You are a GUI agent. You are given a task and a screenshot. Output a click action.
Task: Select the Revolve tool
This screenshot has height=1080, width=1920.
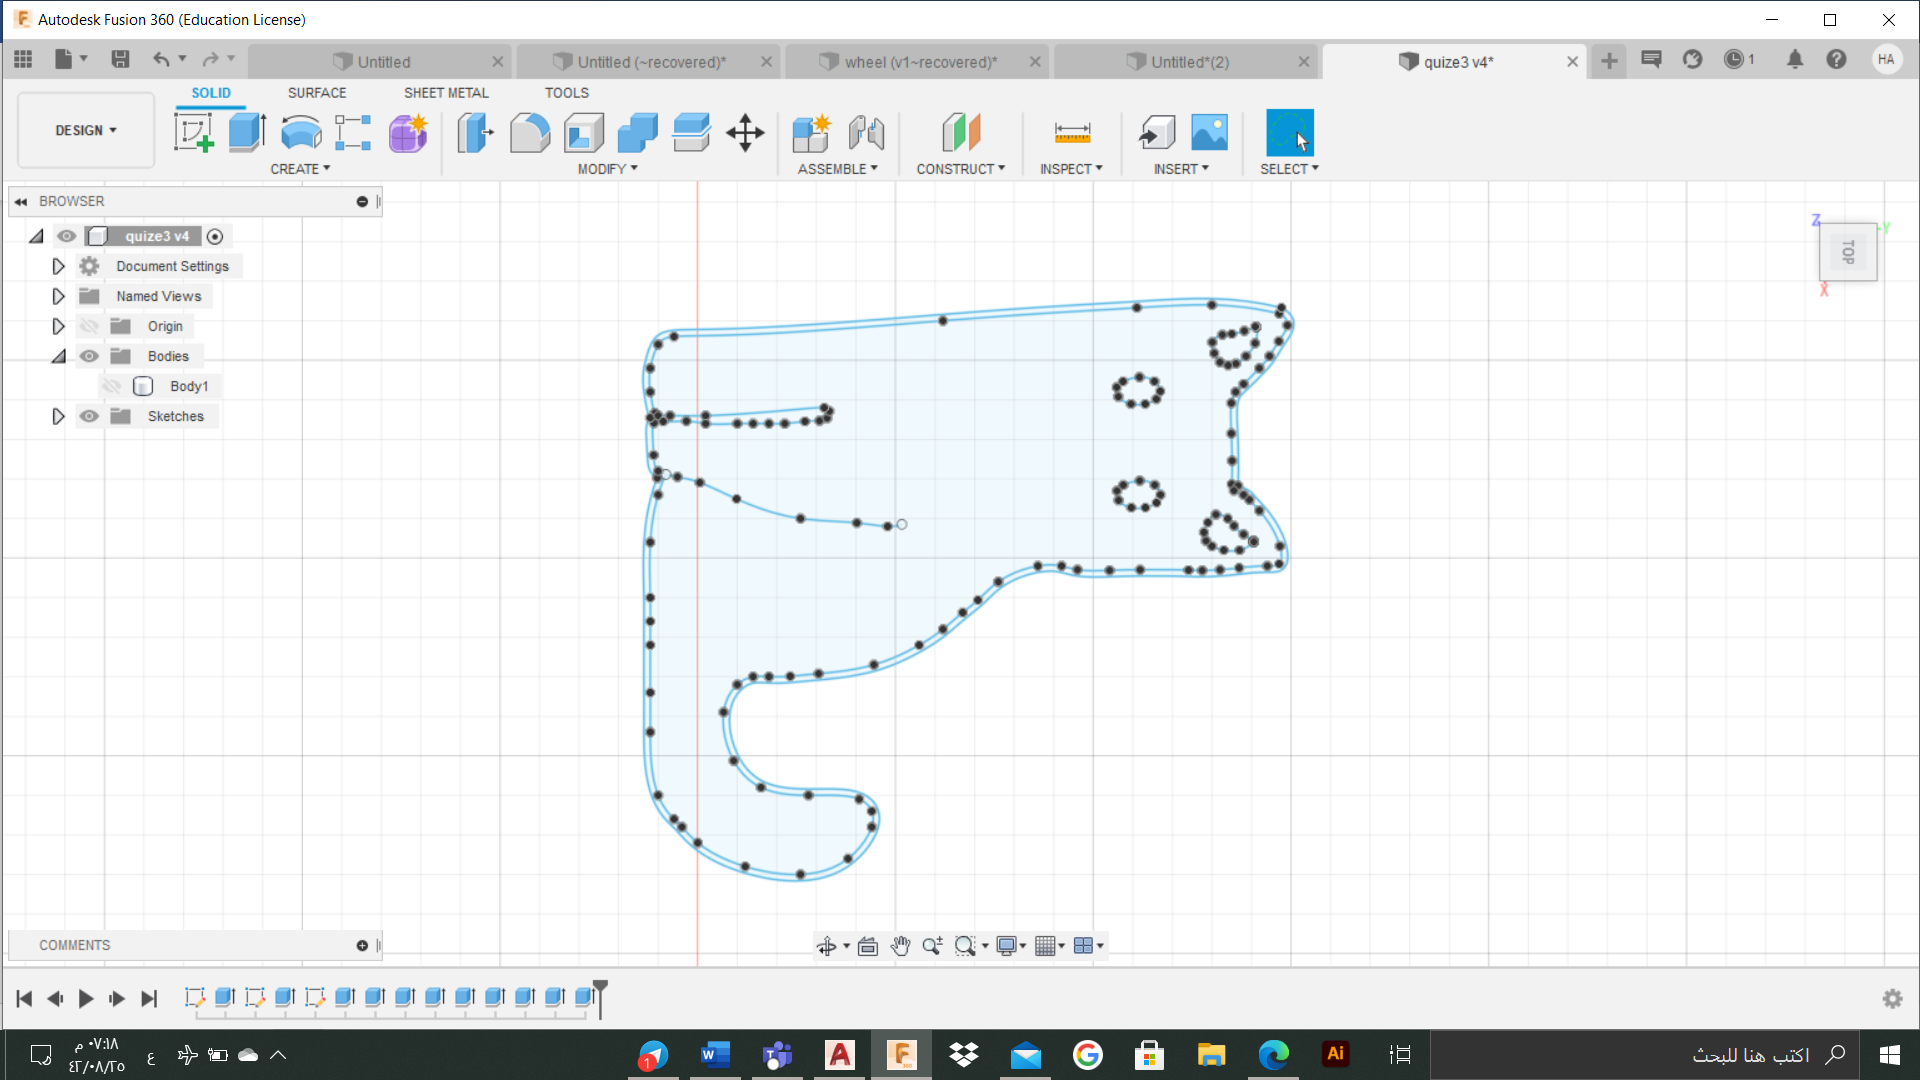point(301,132)
